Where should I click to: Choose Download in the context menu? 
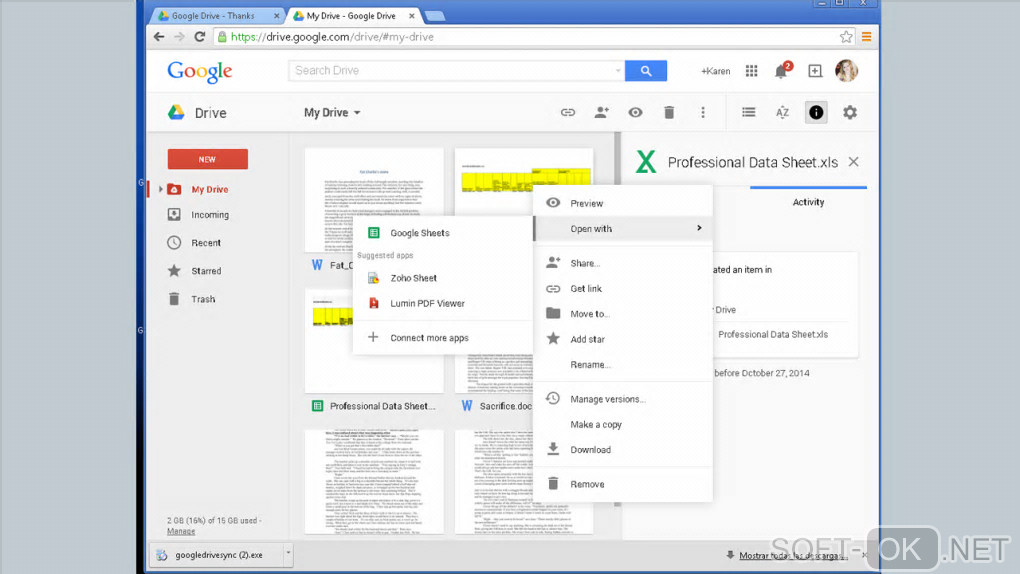(623, 450)
